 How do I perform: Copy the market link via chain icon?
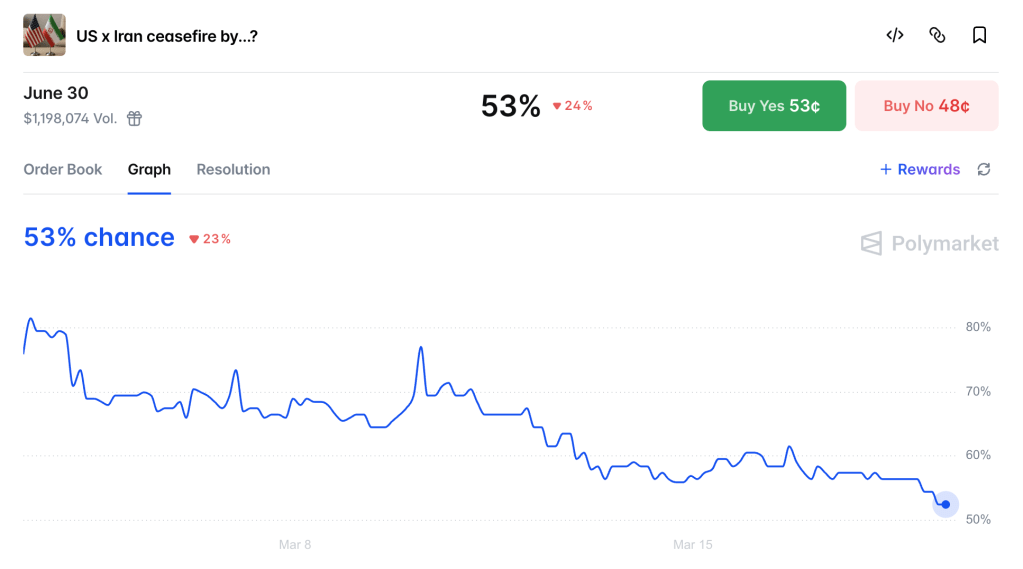(x=937, y=35)
